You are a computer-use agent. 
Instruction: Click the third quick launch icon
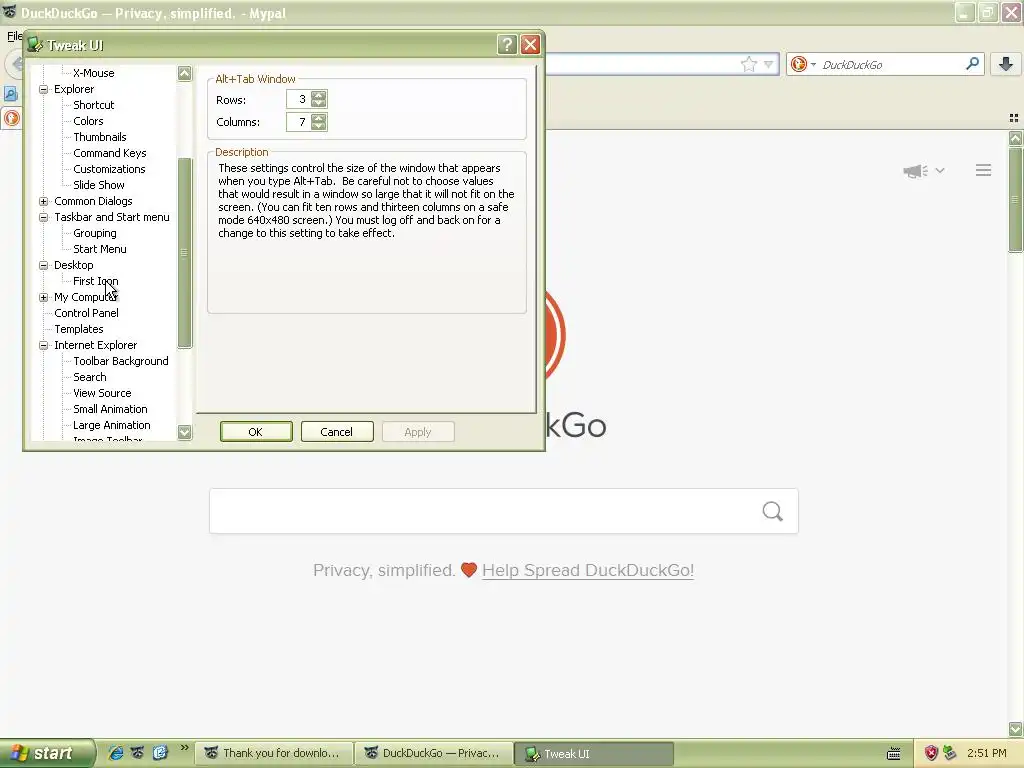160,753
